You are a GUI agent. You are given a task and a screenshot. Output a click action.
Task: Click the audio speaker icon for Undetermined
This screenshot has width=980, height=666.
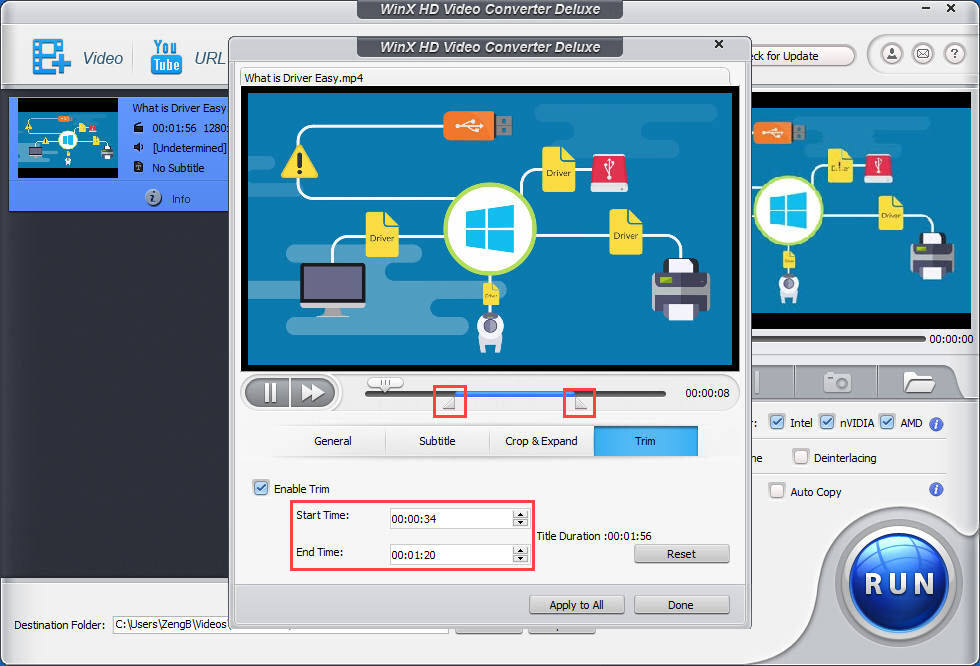click(139, 147)
